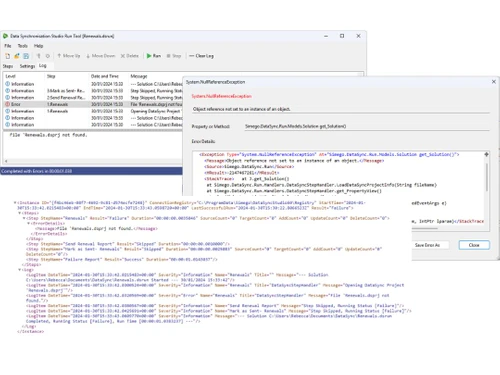The height and width of the screenshot is (375, 500).
Task: Click the information icon on the 3.Mark as Sent row
Action: point(7,91)
